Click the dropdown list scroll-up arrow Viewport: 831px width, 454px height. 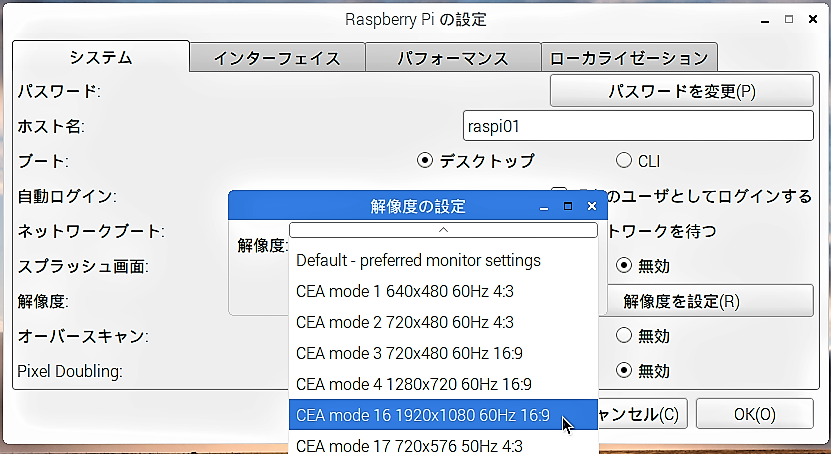click(444, 230)
